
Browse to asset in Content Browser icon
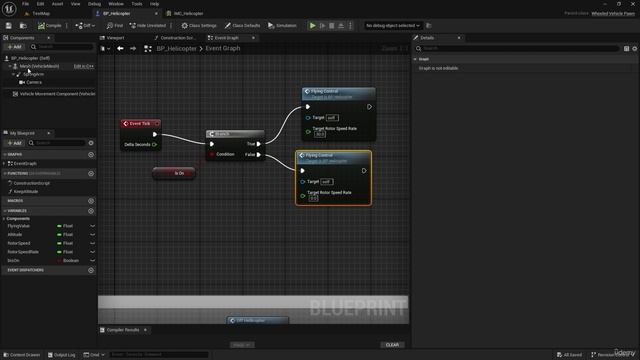pos(23,25)
